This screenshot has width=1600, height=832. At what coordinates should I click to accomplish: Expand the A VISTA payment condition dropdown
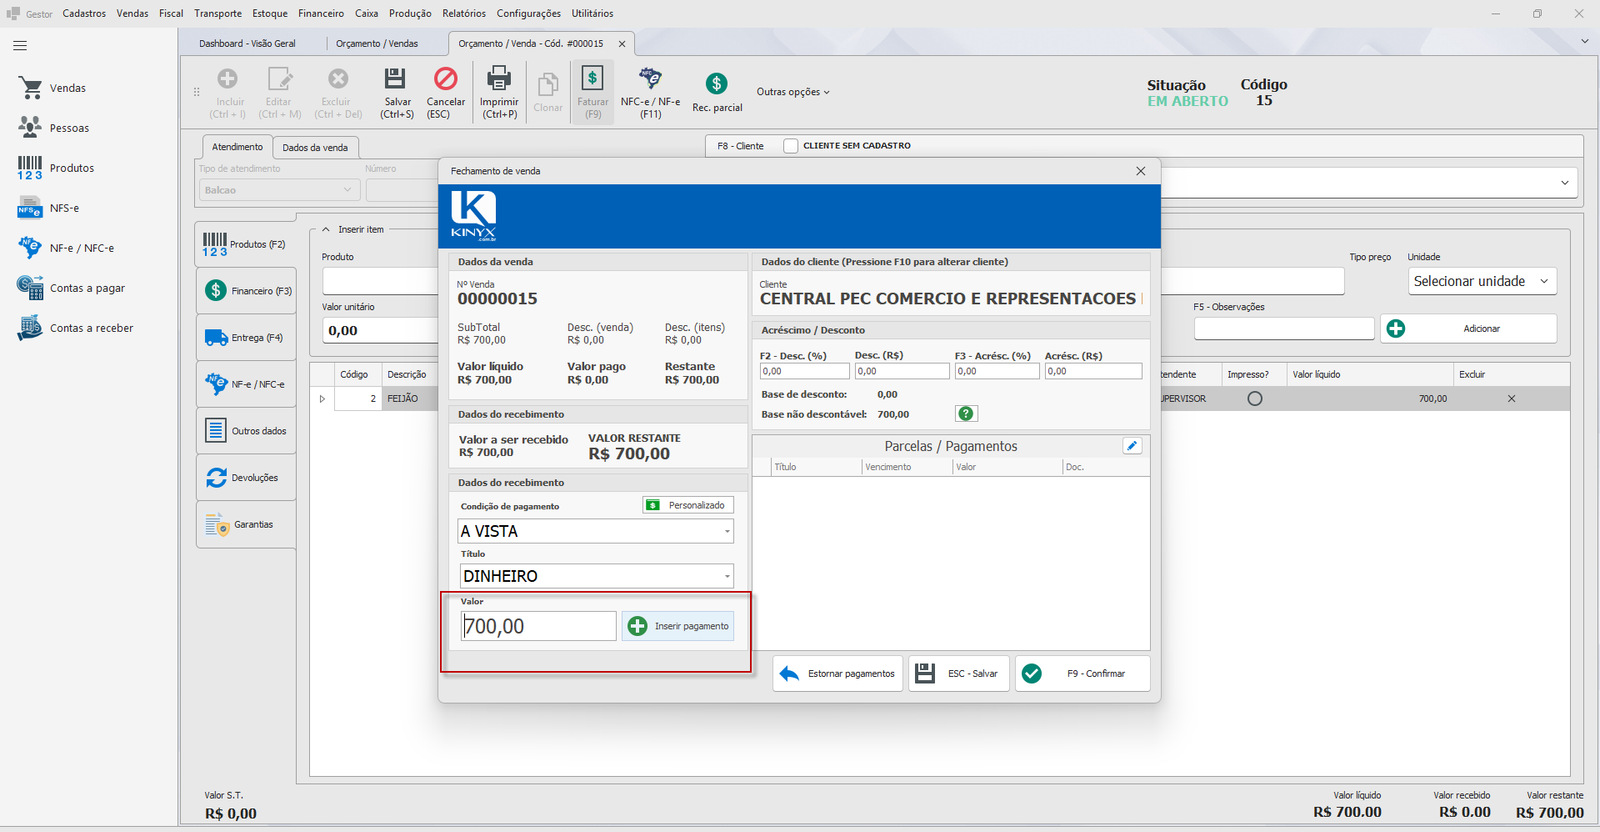point(727,532)
